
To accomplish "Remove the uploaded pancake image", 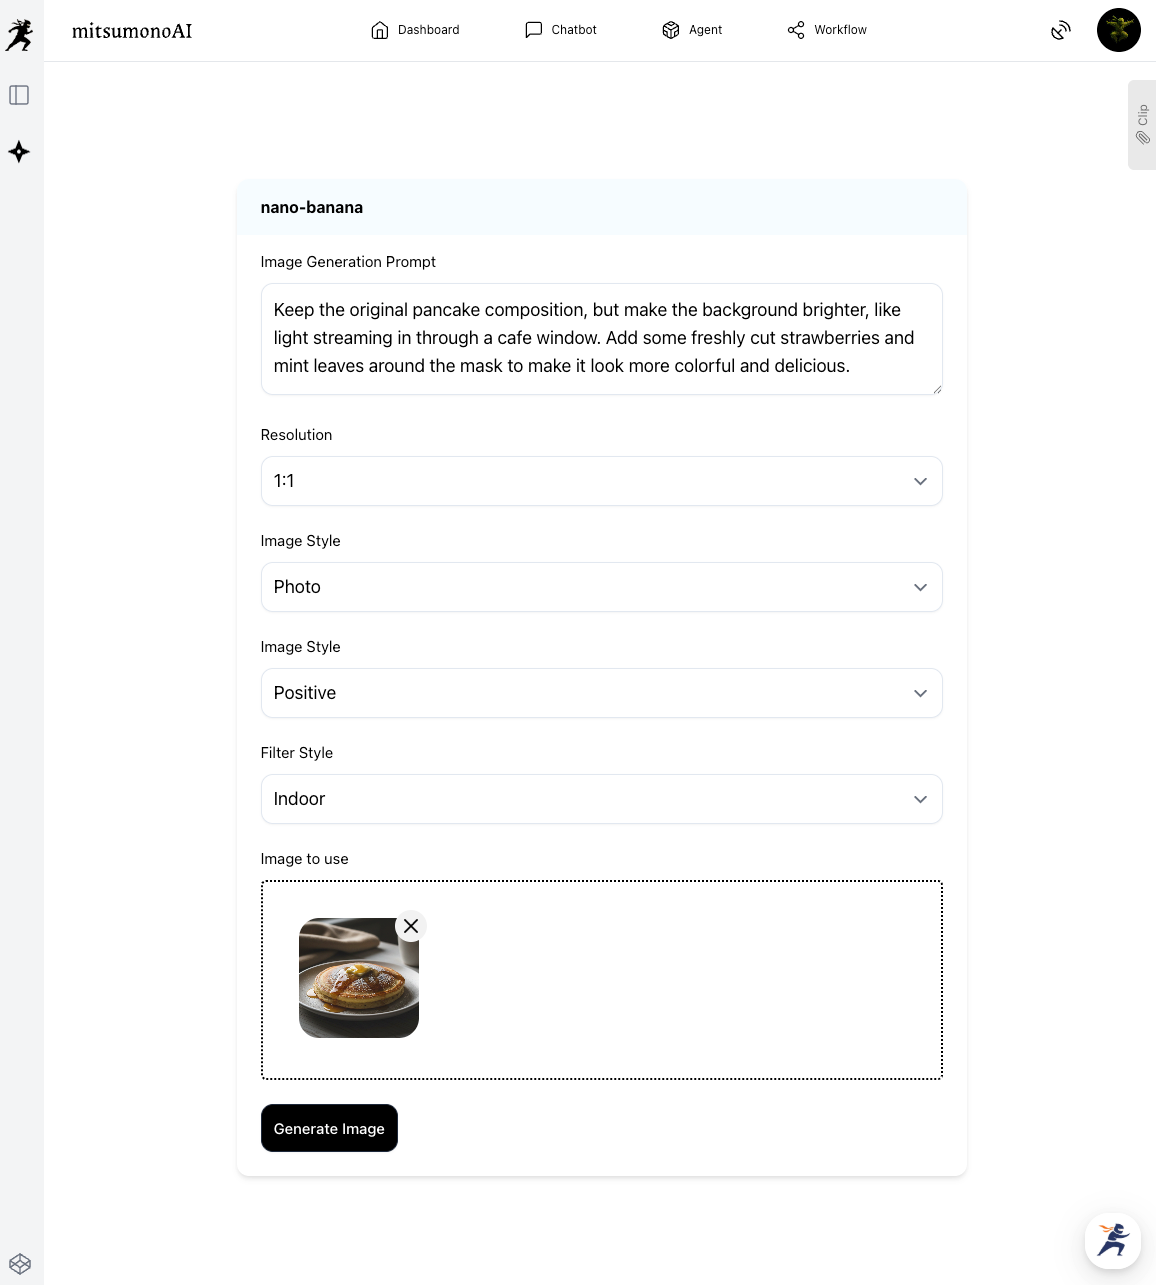I will click(x=411, y=926).
